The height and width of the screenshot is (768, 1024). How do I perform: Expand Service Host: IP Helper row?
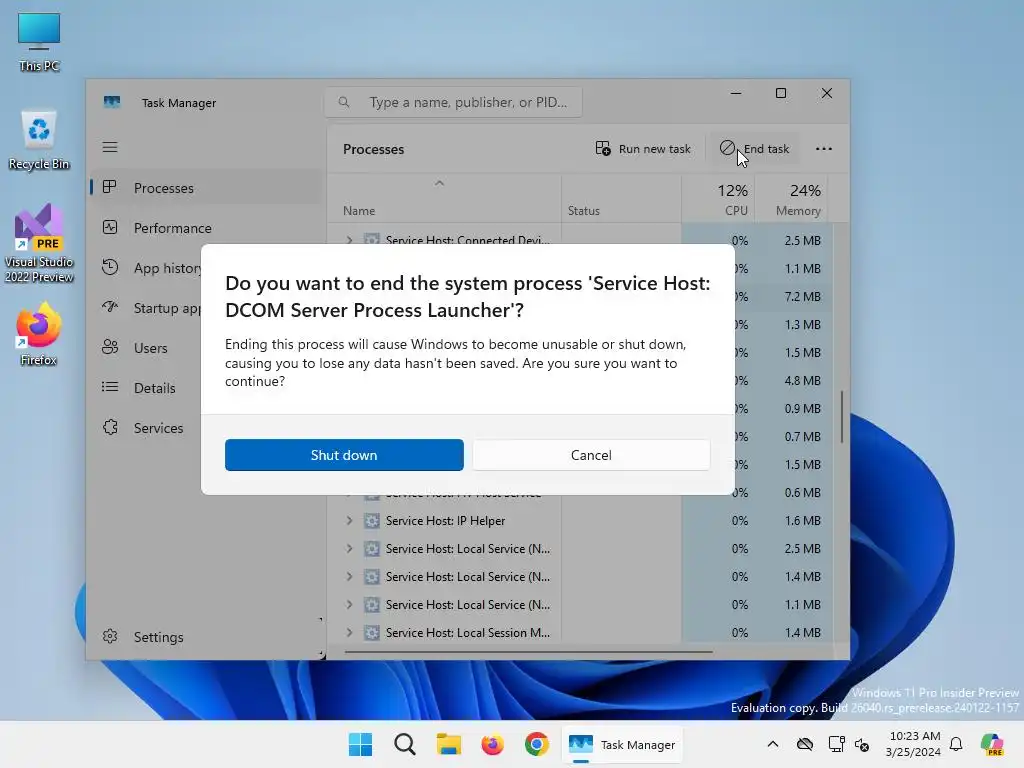(349, 520)
